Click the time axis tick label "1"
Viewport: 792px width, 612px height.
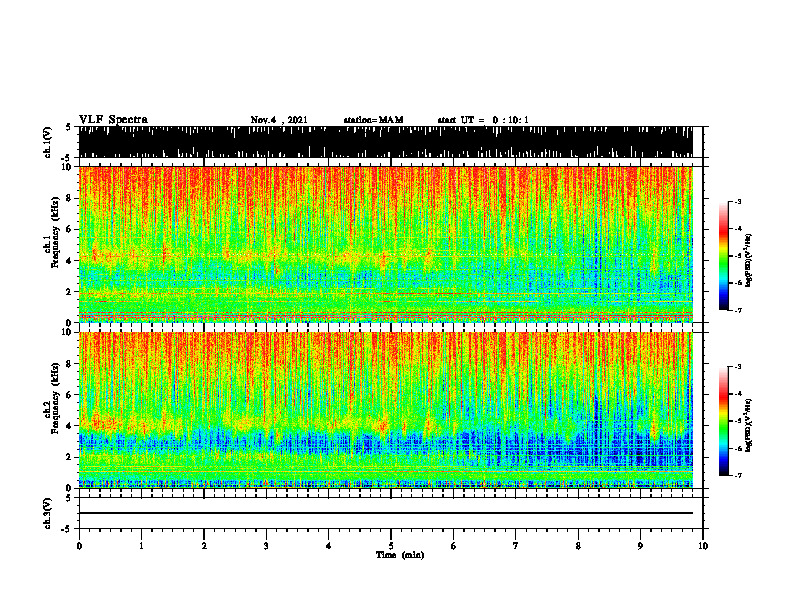coord(141,546)
